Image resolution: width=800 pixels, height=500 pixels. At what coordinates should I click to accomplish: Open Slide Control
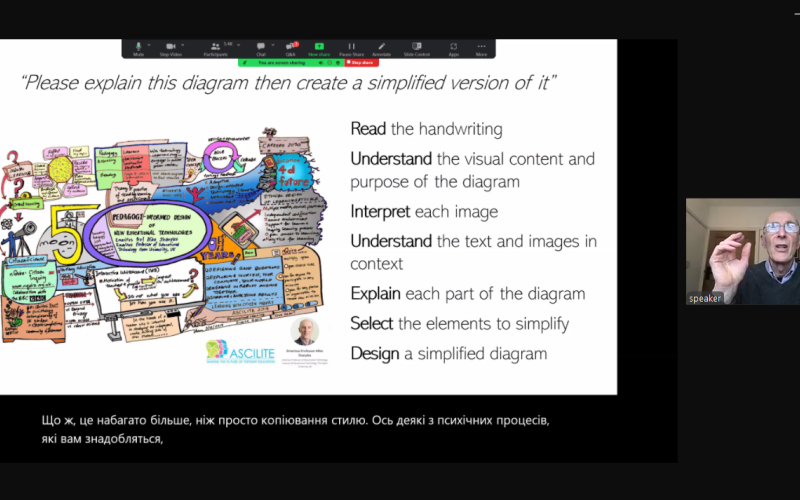pos(417,48)
